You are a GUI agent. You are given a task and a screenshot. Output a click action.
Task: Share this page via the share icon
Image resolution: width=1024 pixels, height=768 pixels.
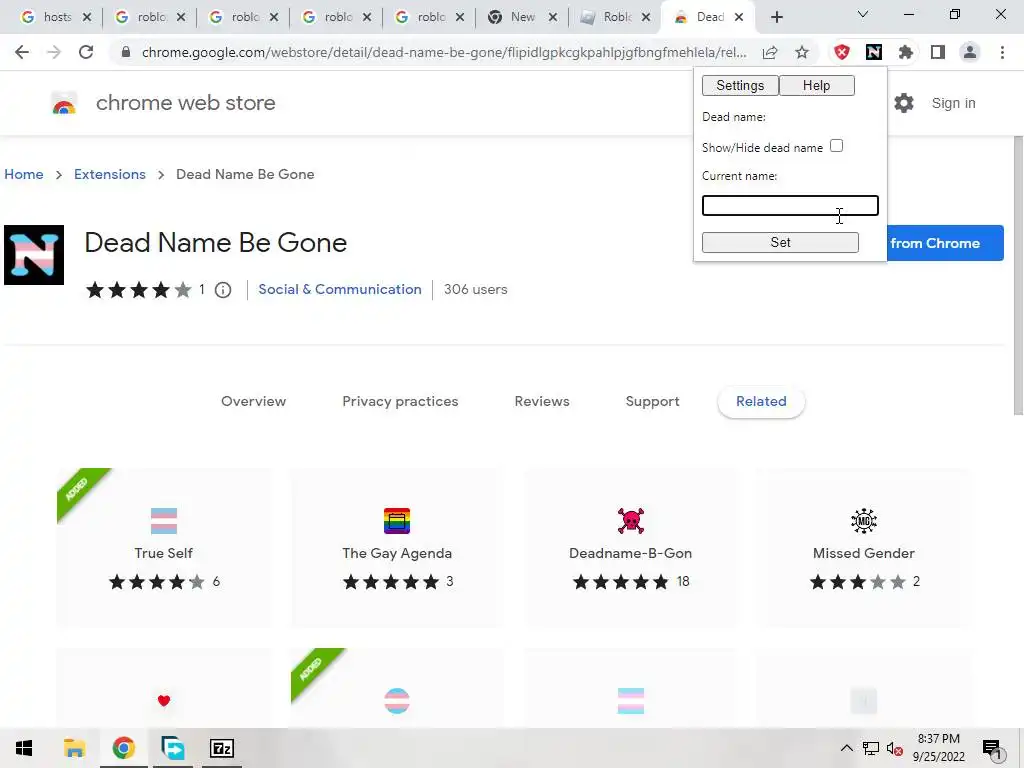(770, 52)
